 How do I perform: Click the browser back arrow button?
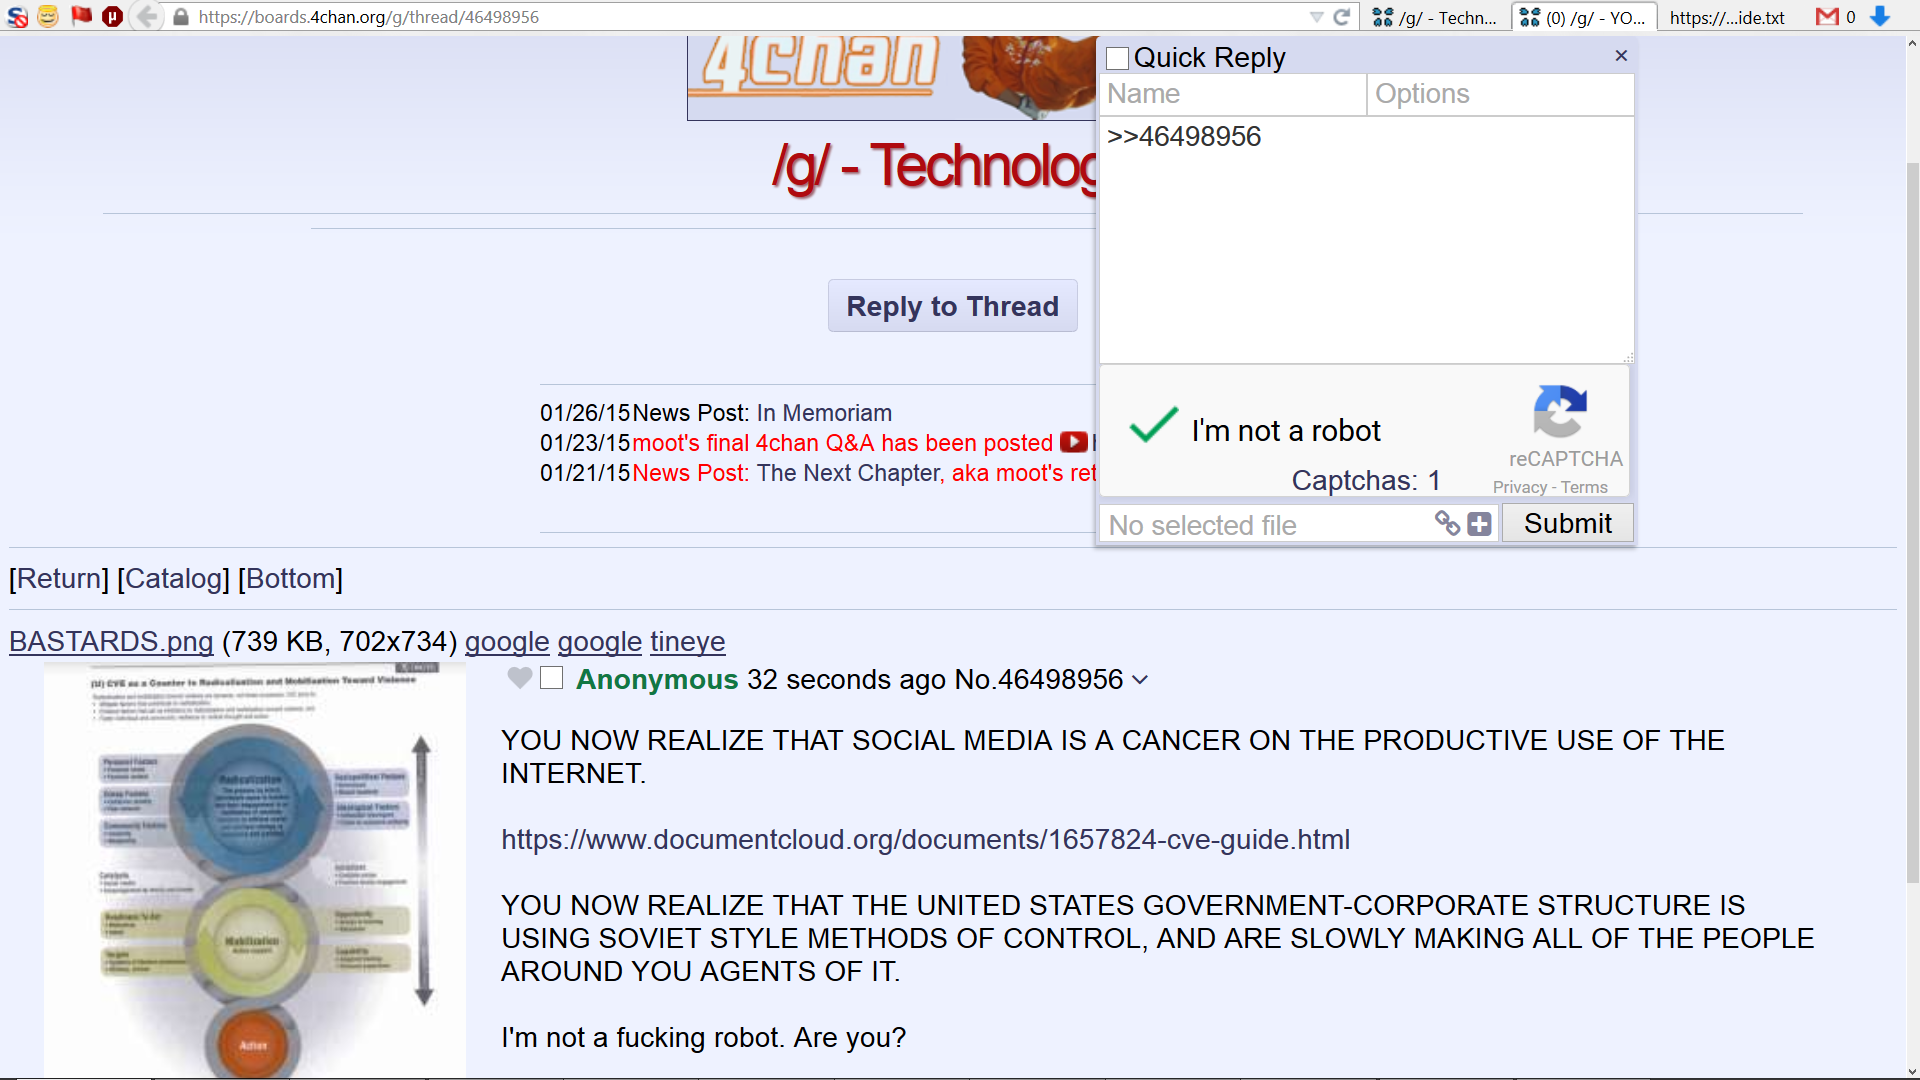coord(147,16)
